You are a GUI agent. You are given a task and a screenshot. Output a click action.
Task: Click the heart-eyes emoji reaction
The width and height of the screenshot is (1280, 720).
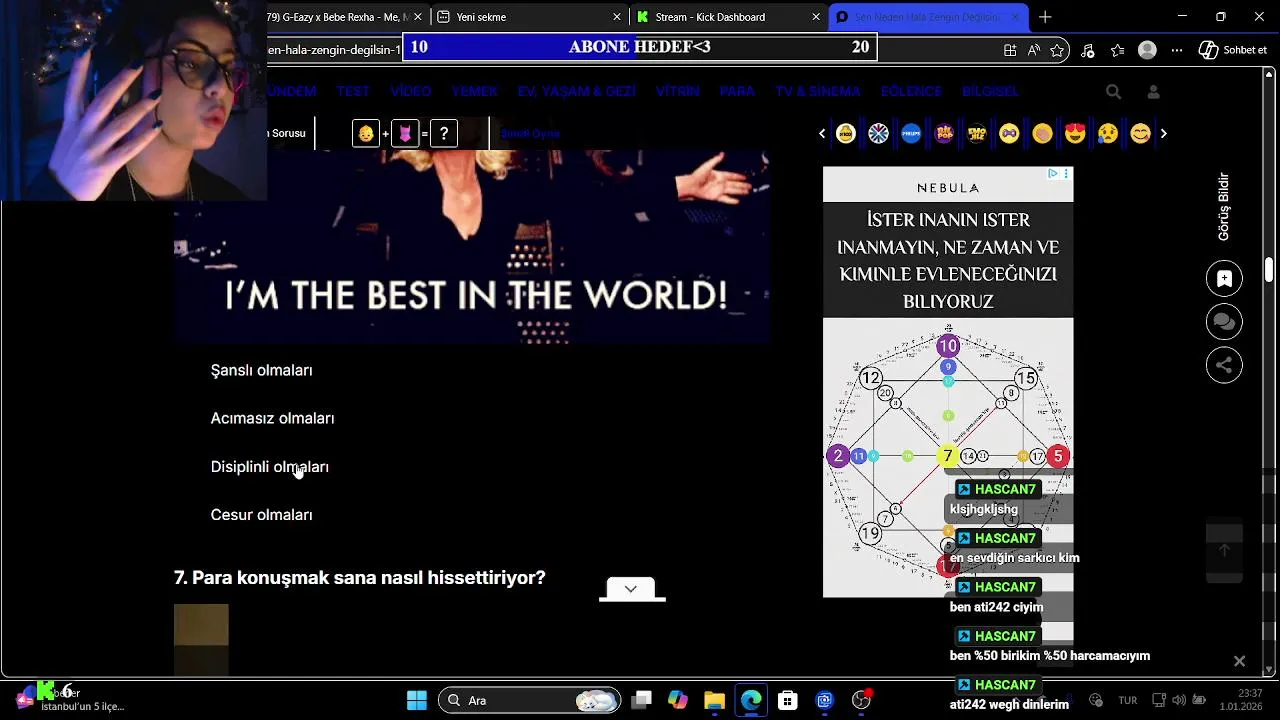pyautogui.click(x=1075, y=133)
